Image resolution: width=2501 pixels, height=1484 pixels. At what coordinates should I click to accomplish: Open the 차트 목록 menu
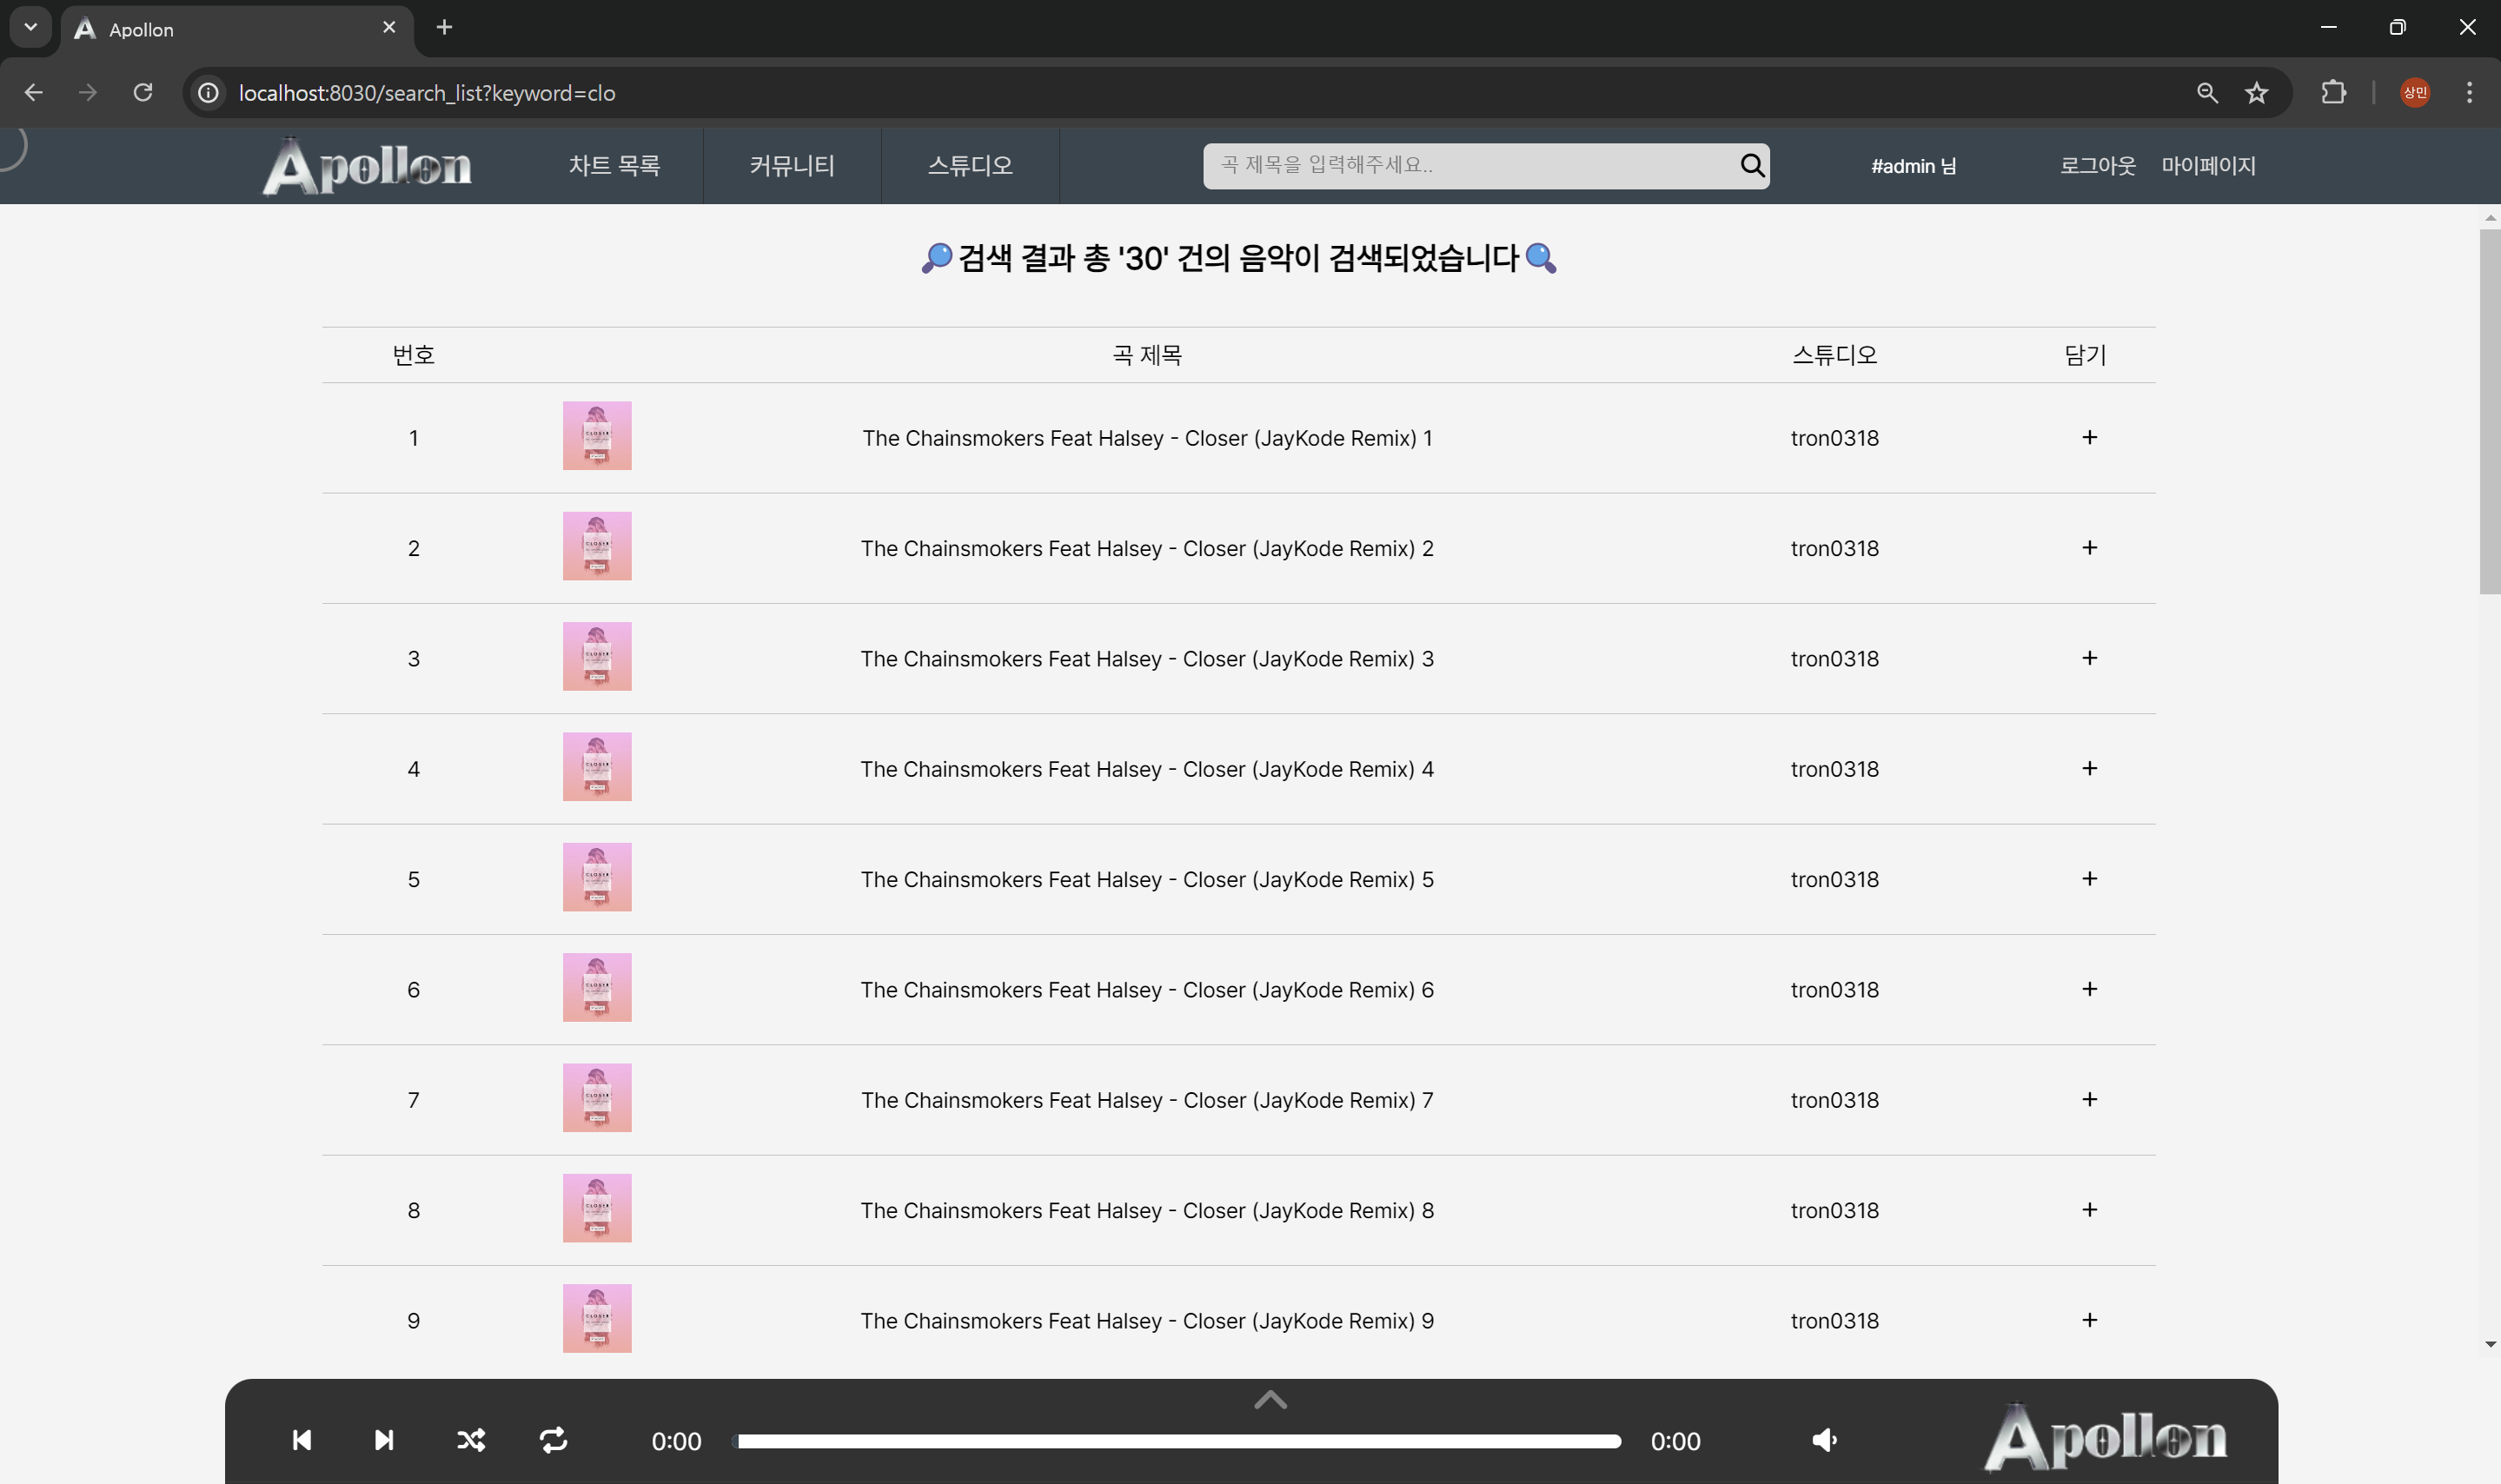click(614, 166)
